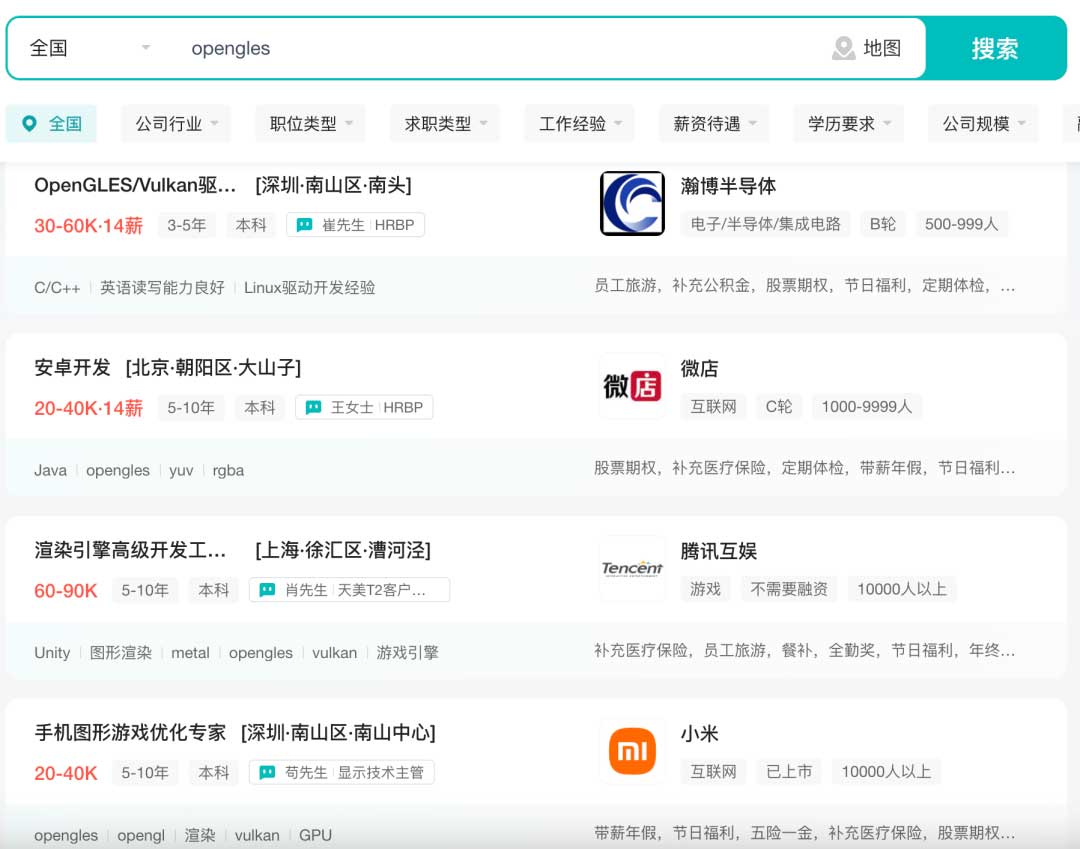Click the location pin icon in 全国 filter

click(x=30, y=124)
